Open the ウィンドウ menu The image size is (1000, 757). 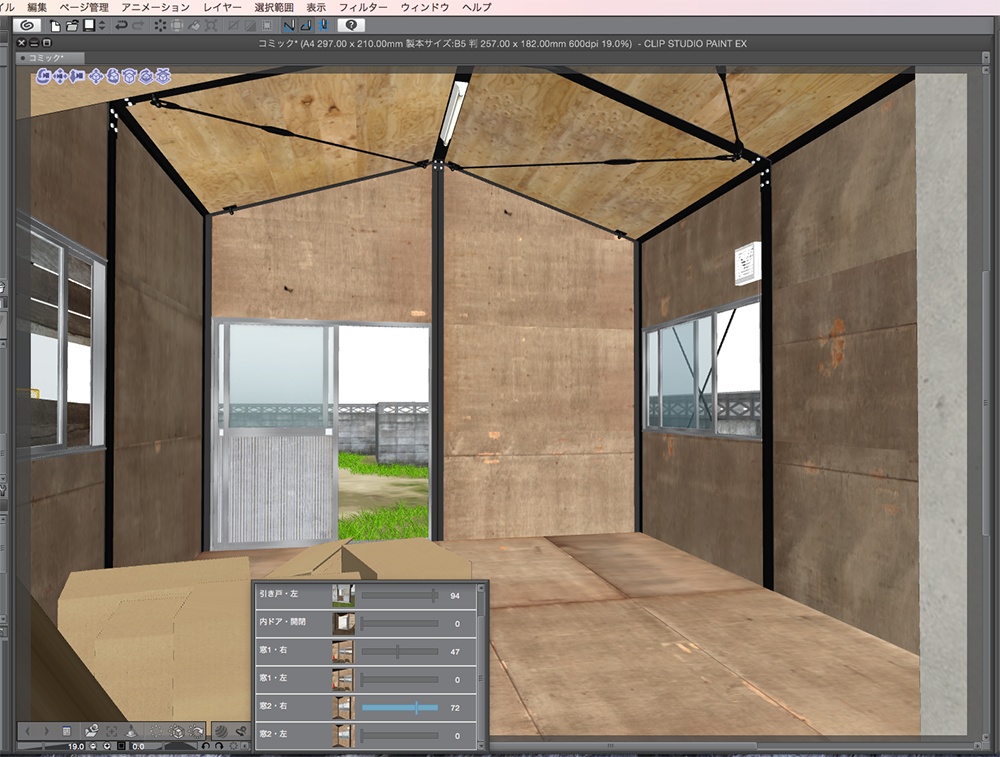pos(425,7)
